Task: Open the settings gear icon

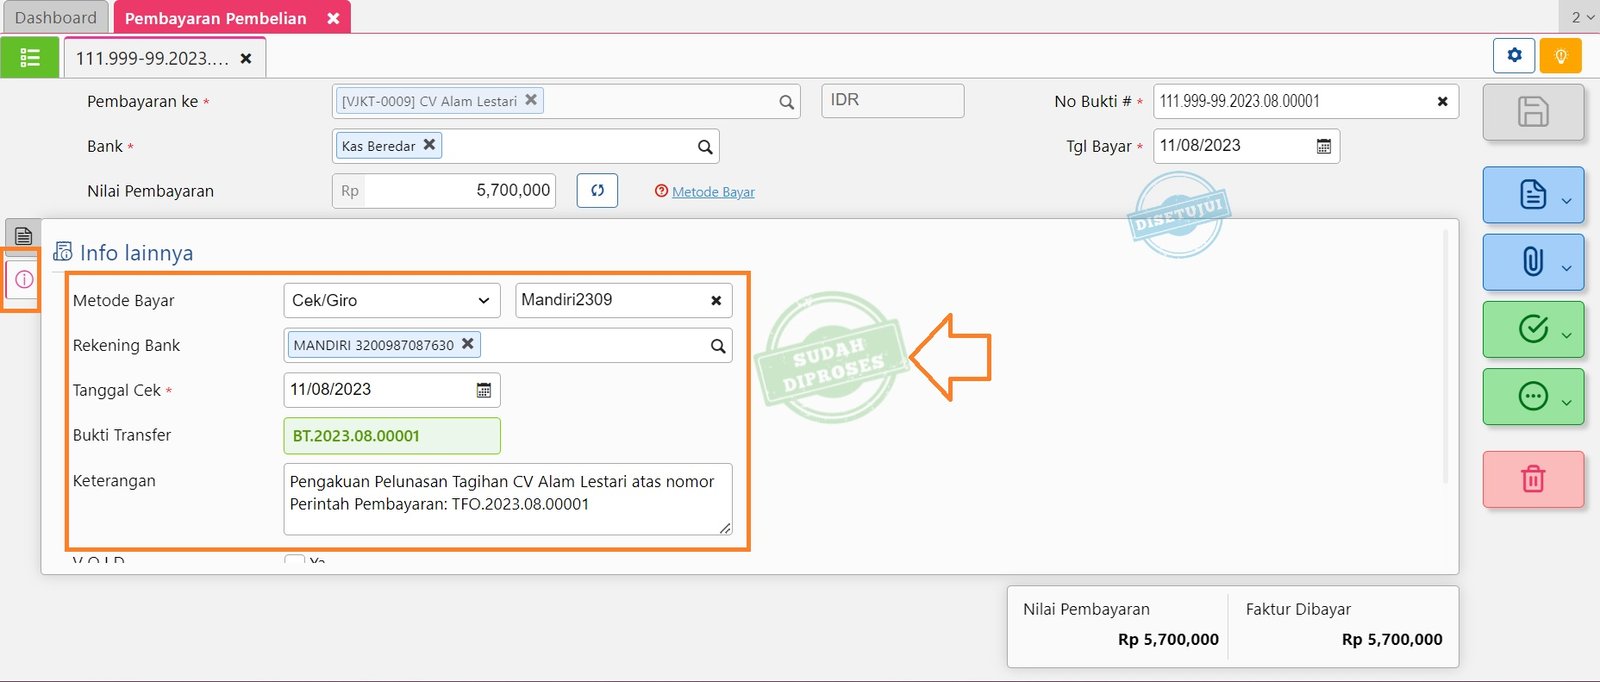Action: tap(1514, 55)
